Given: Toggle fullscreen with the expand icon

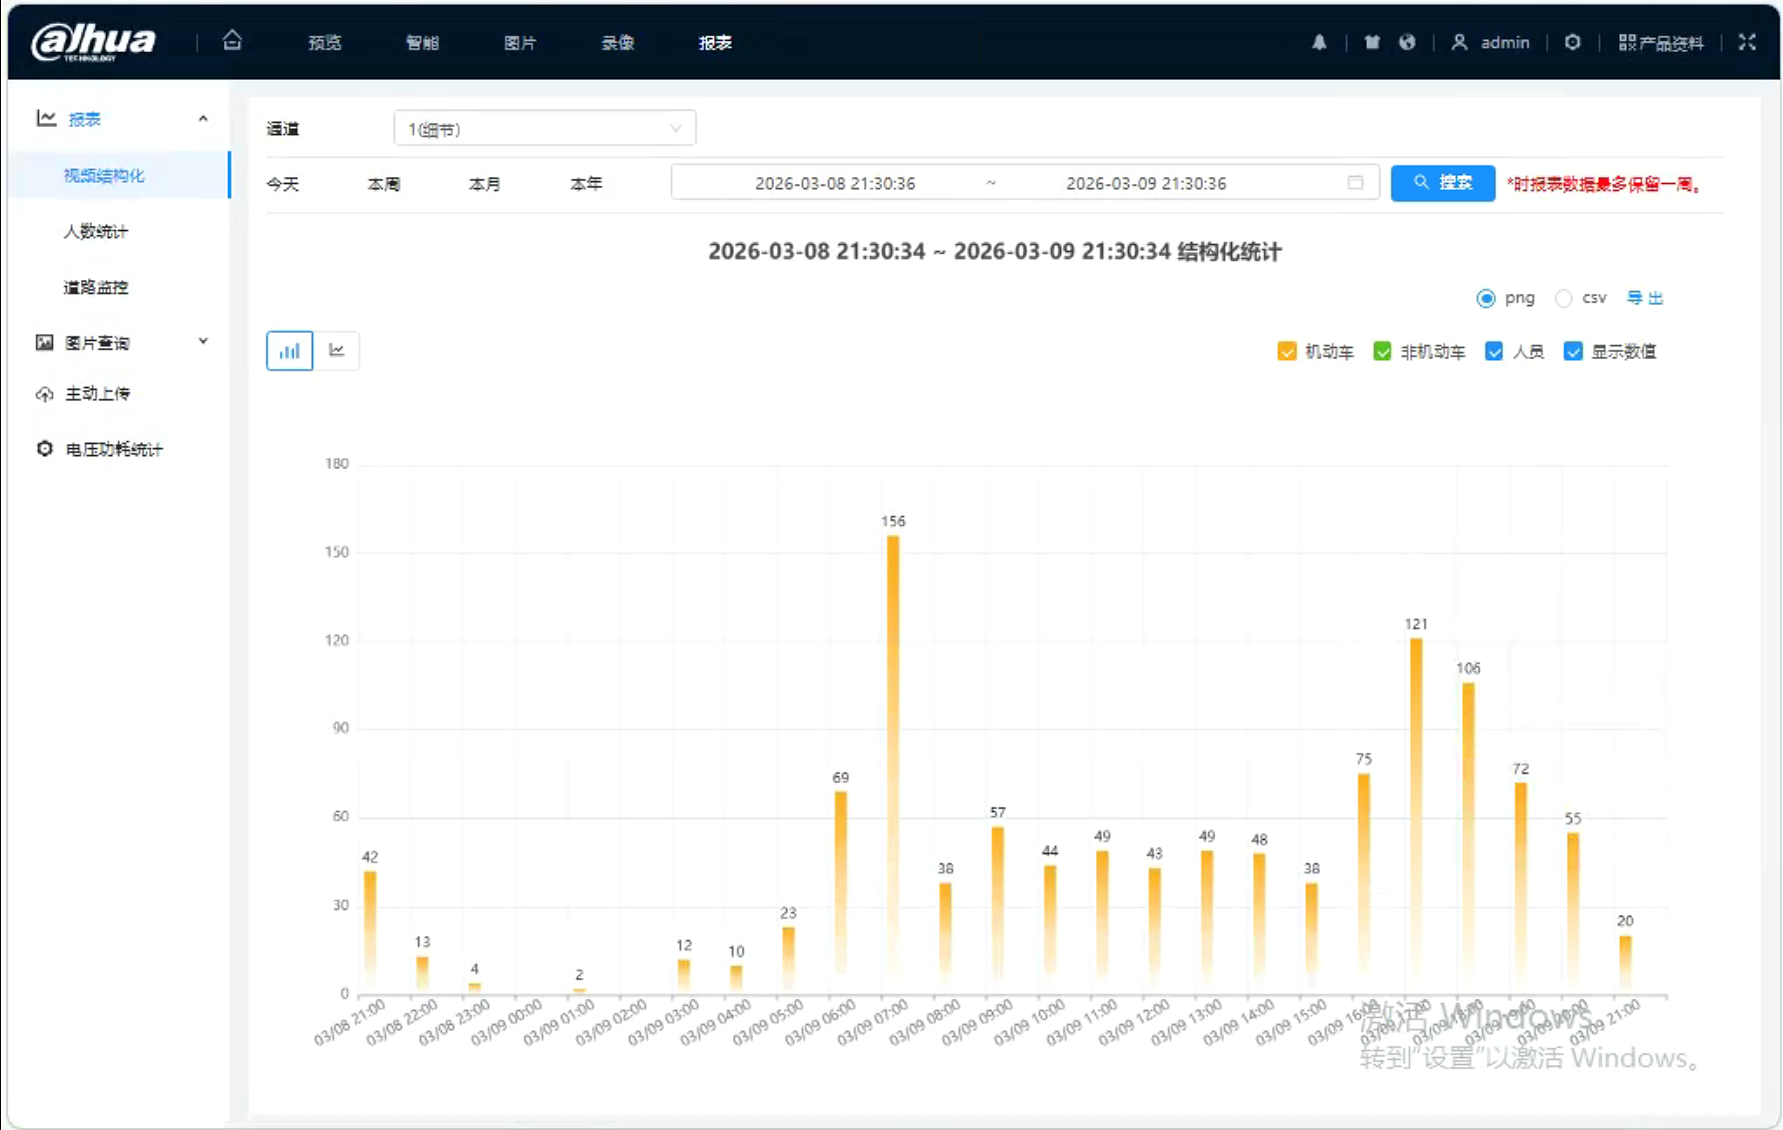Looking at the screenshot, I should (1747, 42).
